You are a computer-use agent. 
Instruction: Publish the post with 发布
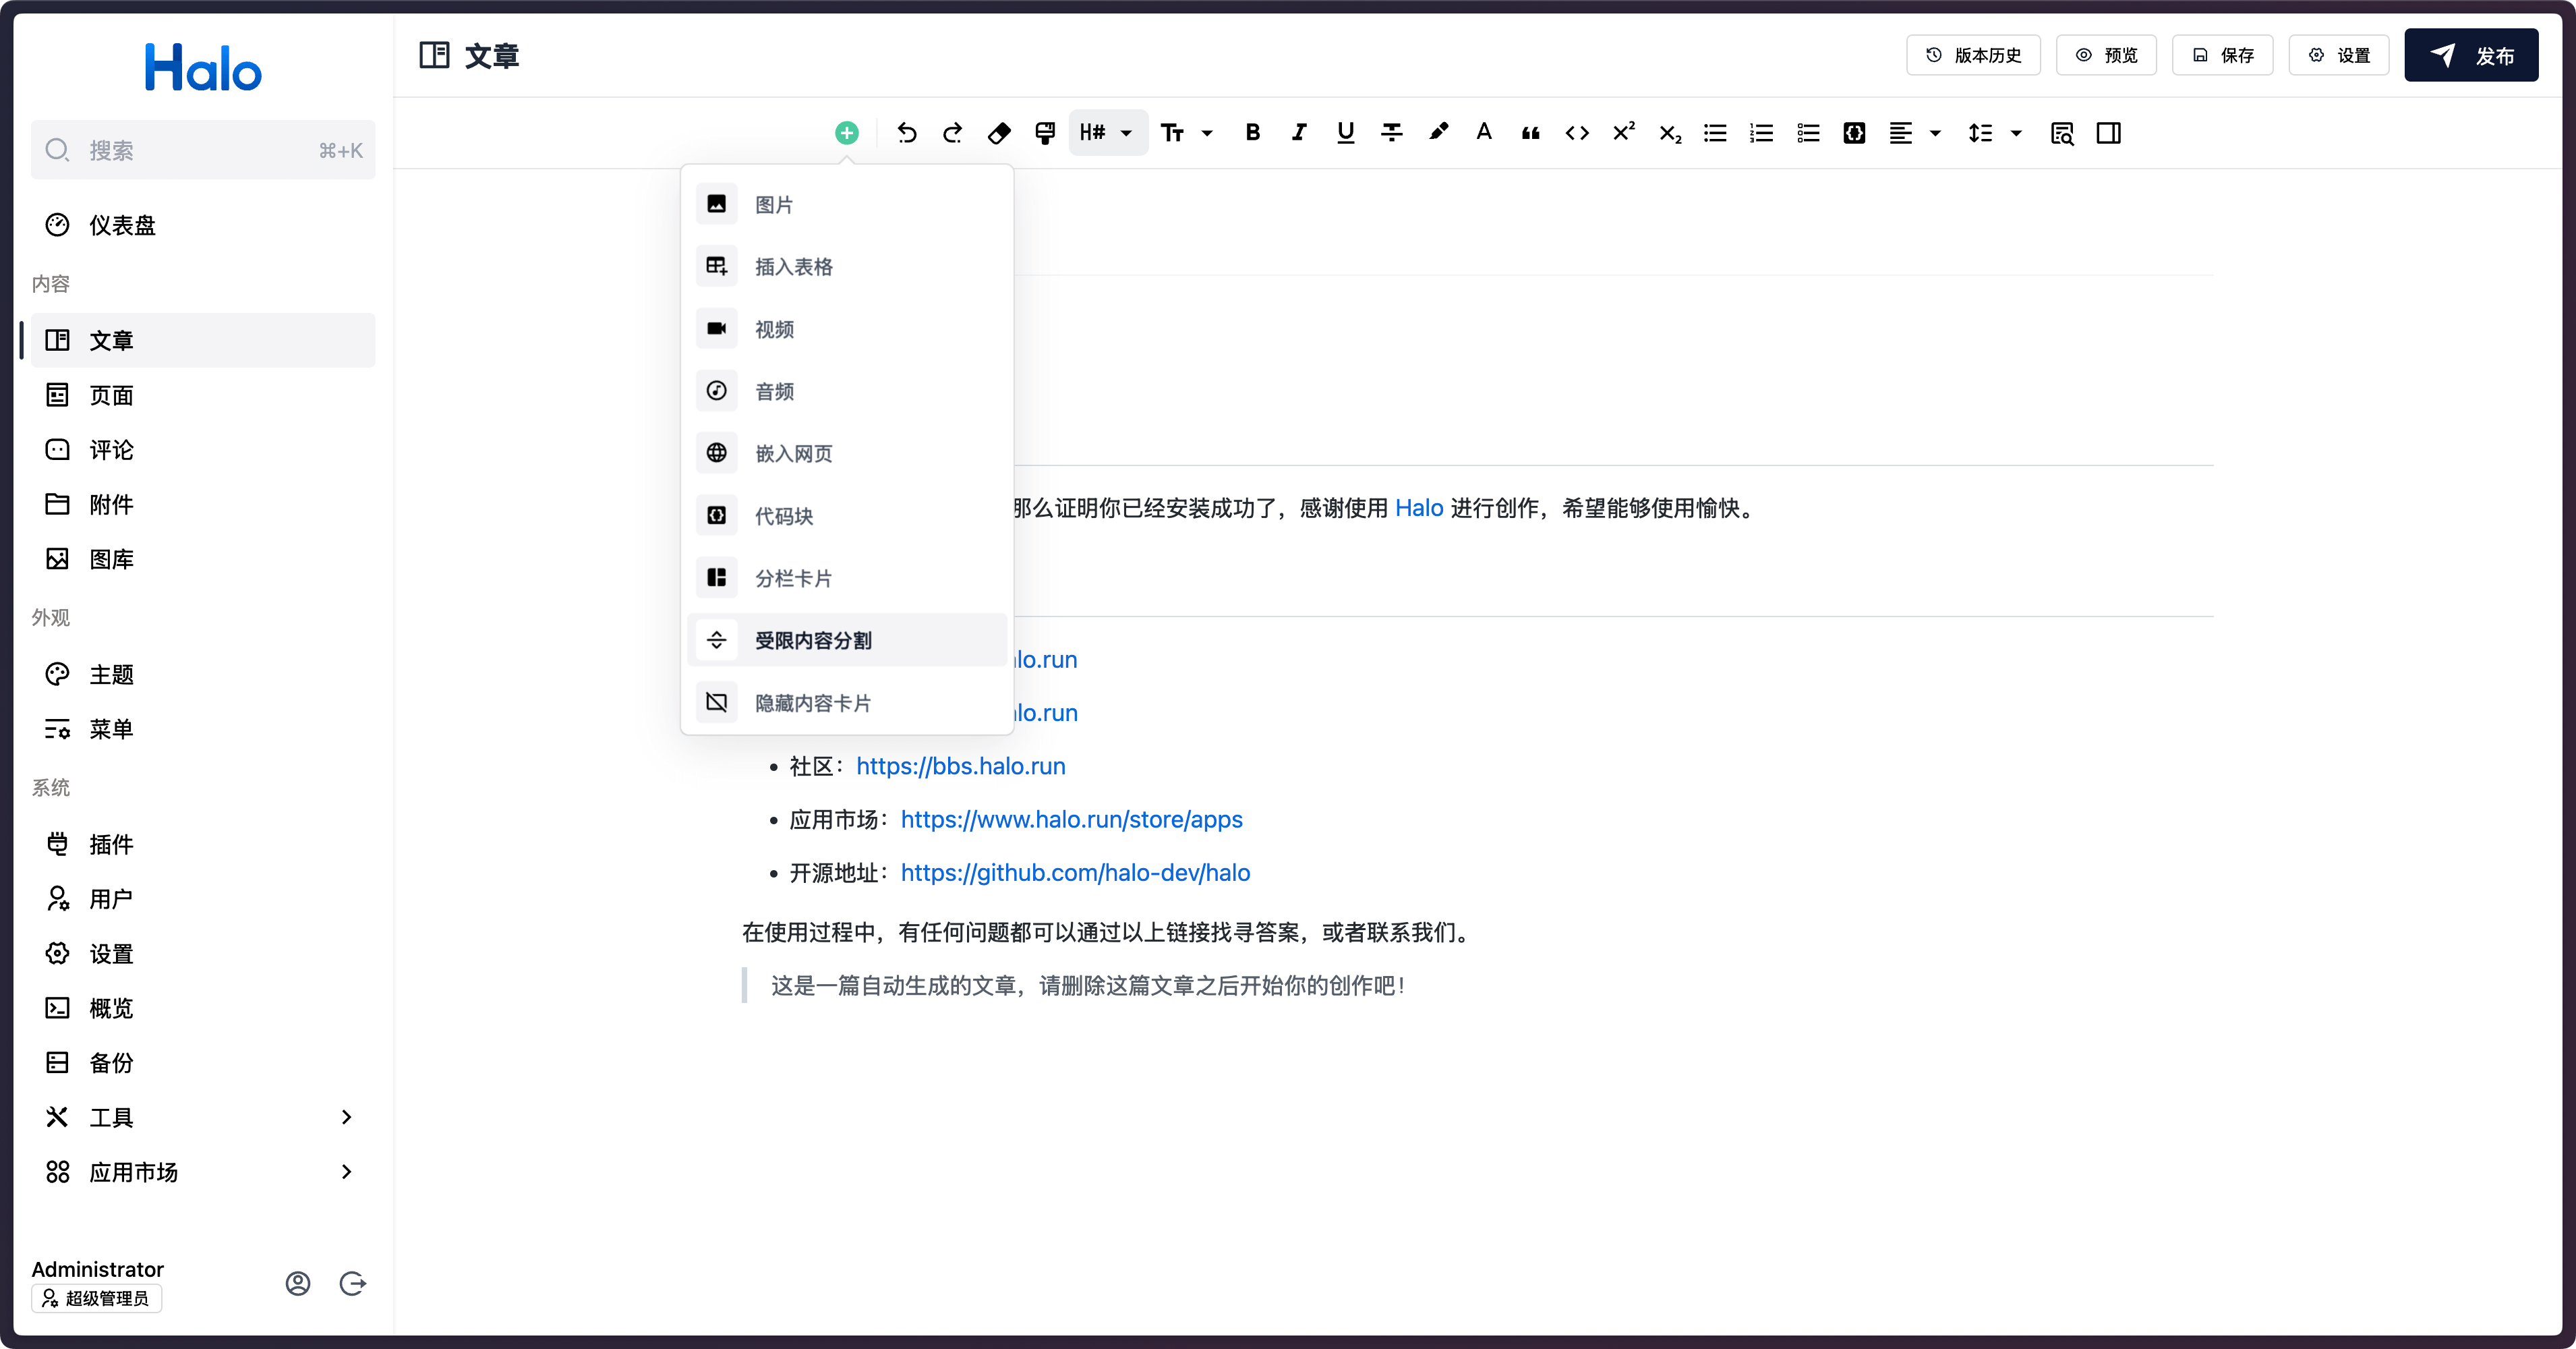2471,55
